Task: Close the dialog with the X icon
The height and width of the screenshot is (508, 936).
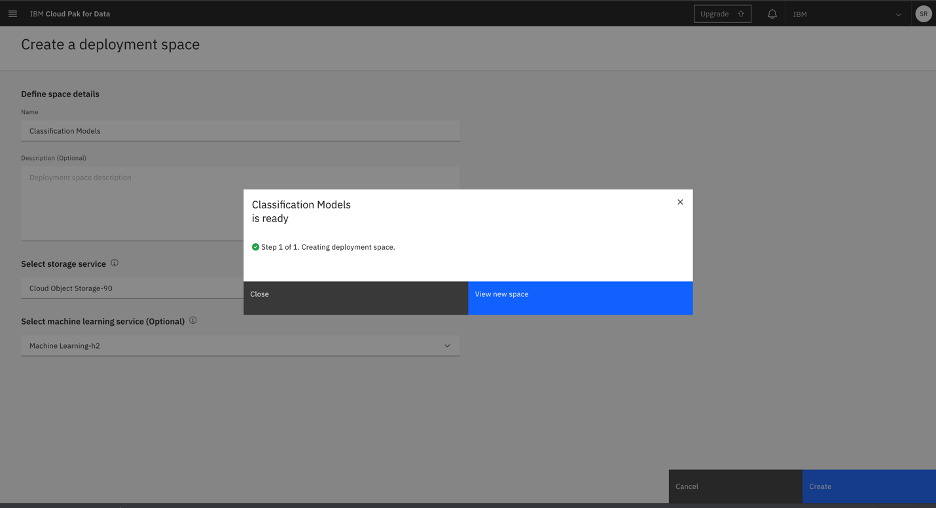Action: (x=680, y=202)
